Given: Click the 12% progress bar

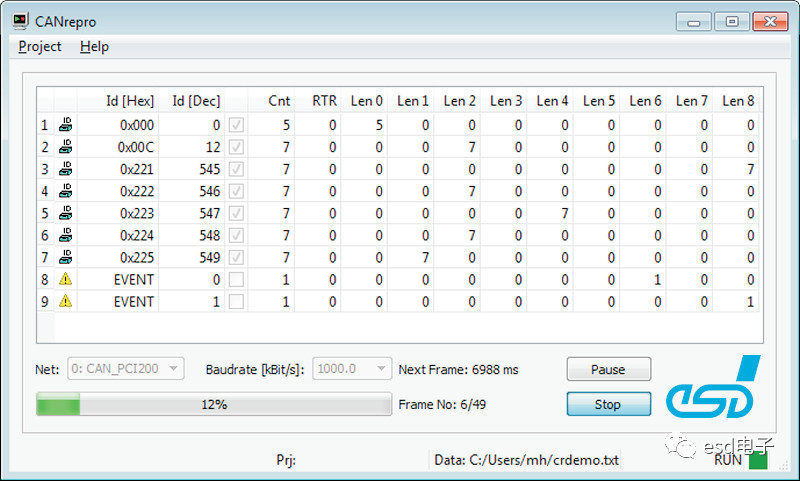Looking at the screenshot, I should pos(214,404).
